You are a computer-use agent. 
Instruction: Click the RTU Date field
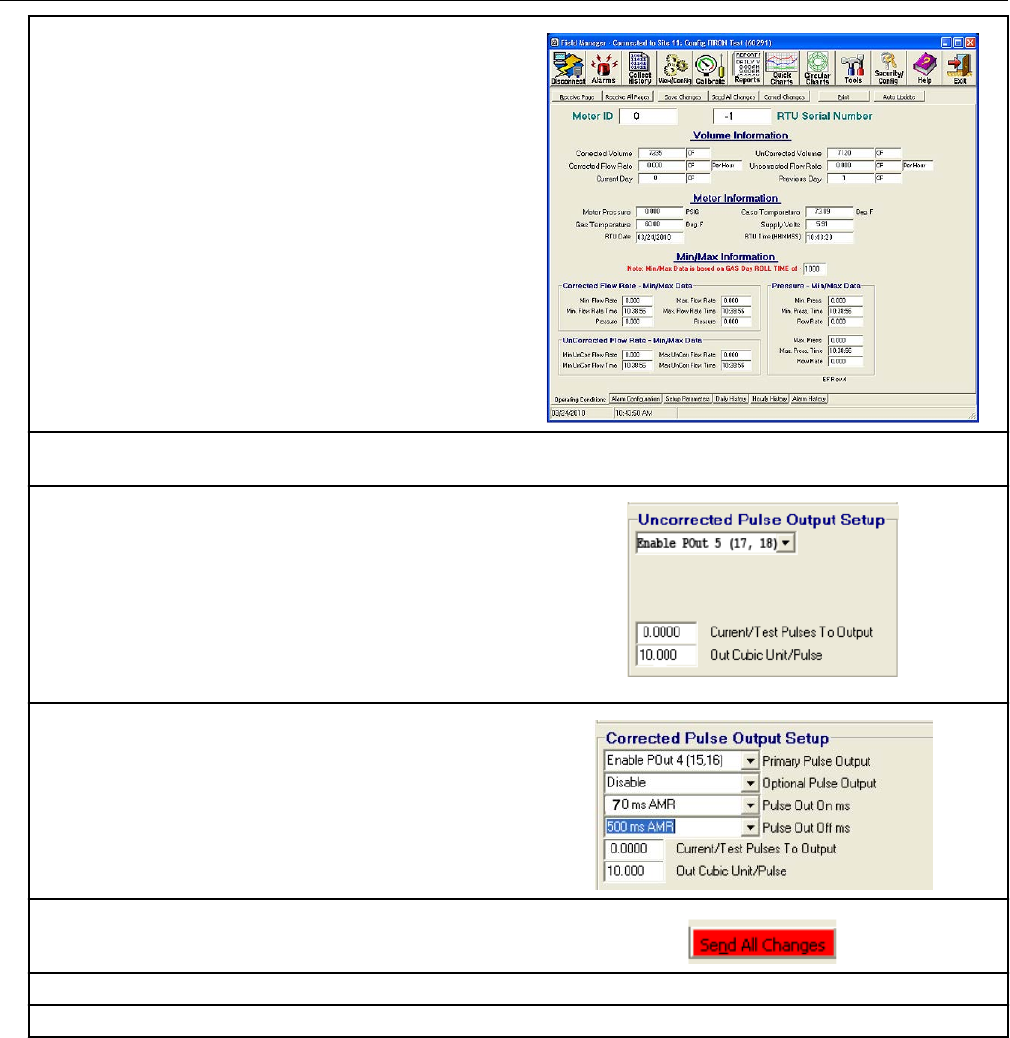(x=659, y=237)
